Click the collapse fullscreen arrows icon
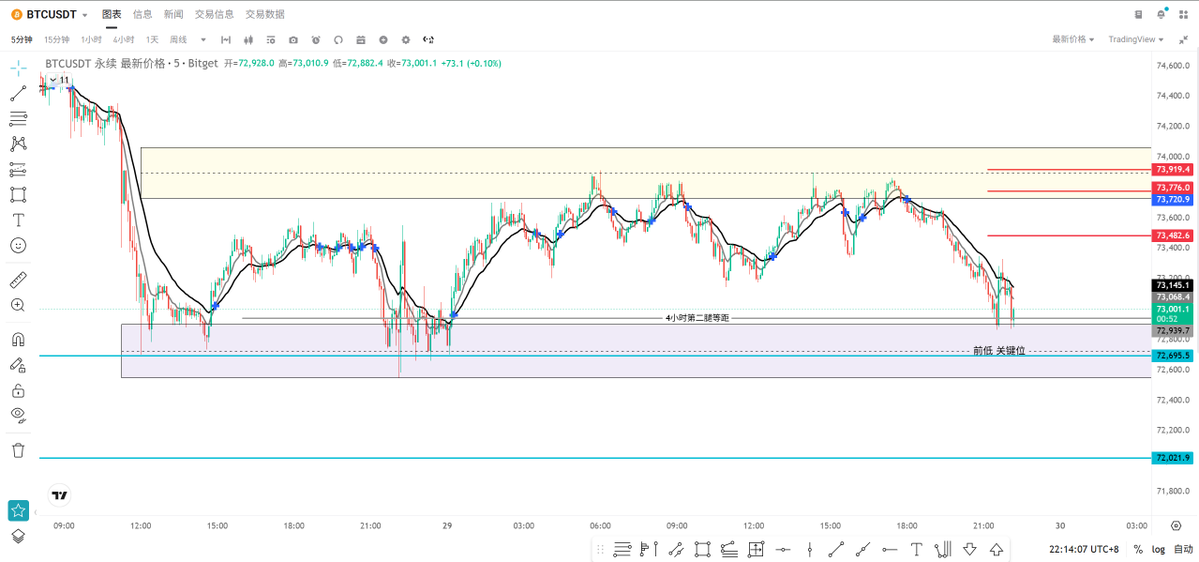 (x=1184, y=40)
